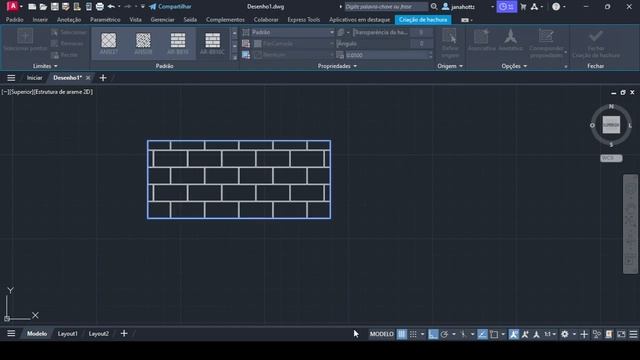640x360 pixels.
Task: Switch to the Iniciar file tab
Action: (34, 78)
